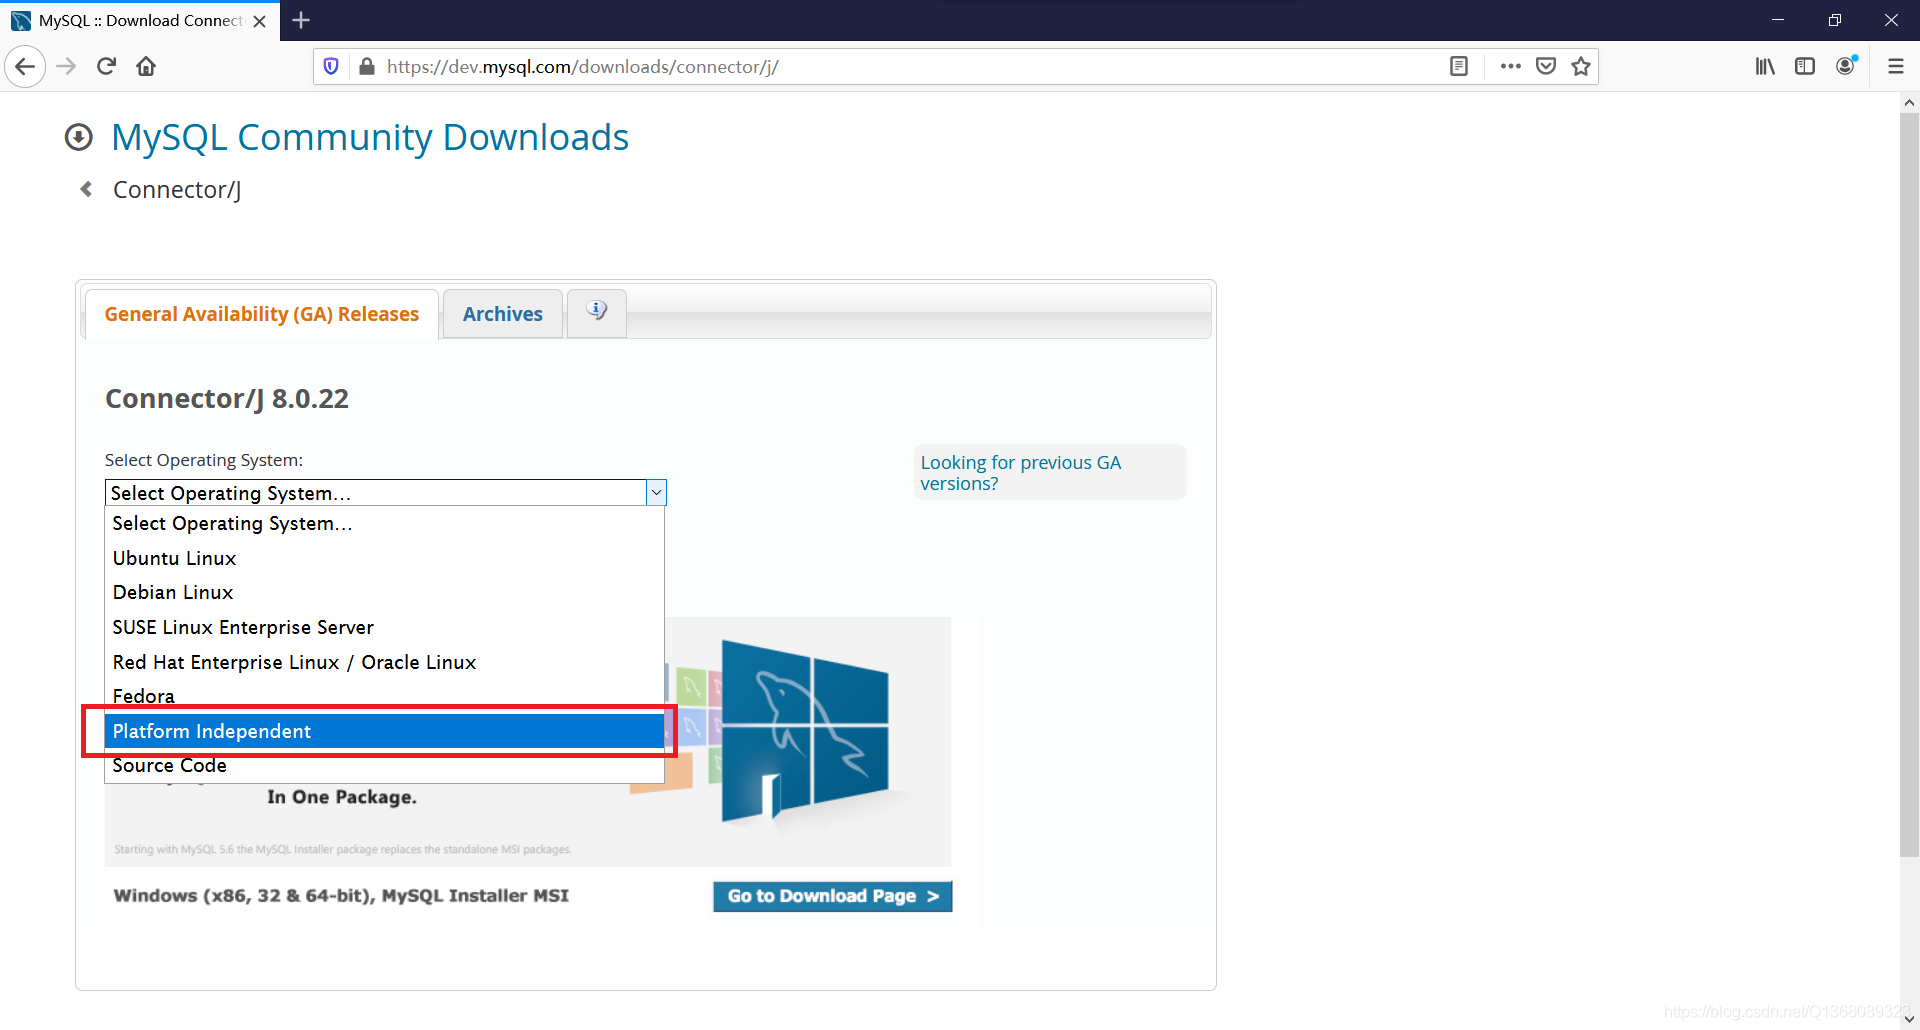
Task: Expand the Select Operating System dropdown arrow
Action: (656, 493)
